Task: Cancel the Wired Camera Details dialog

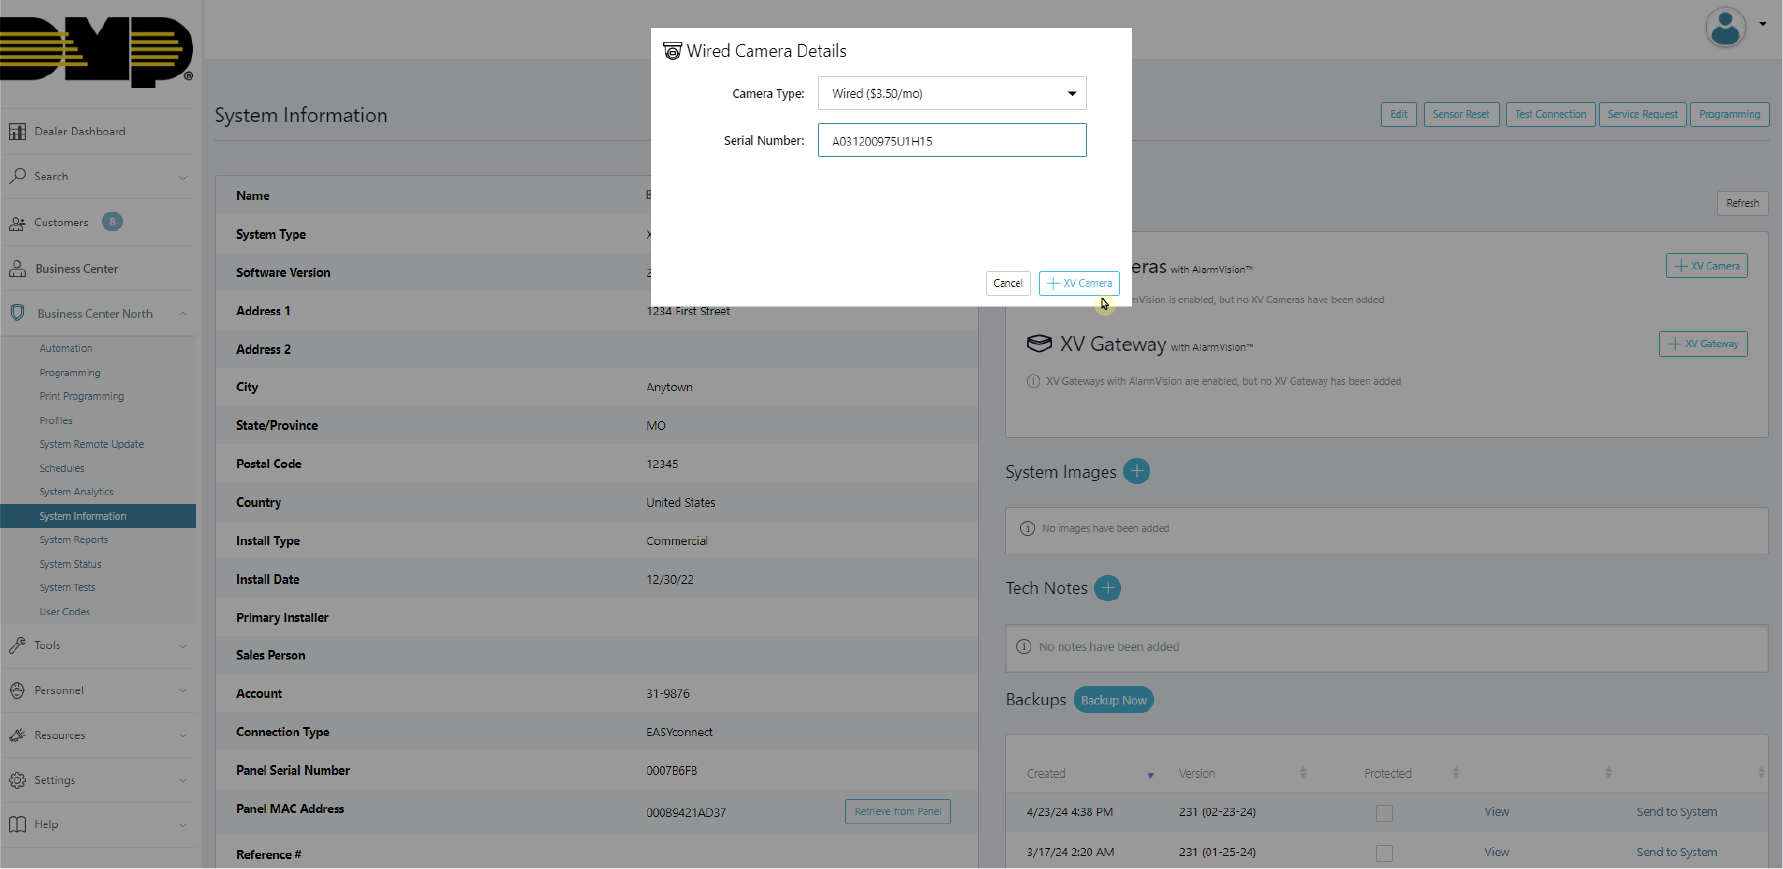Action: pos(1007,284)
